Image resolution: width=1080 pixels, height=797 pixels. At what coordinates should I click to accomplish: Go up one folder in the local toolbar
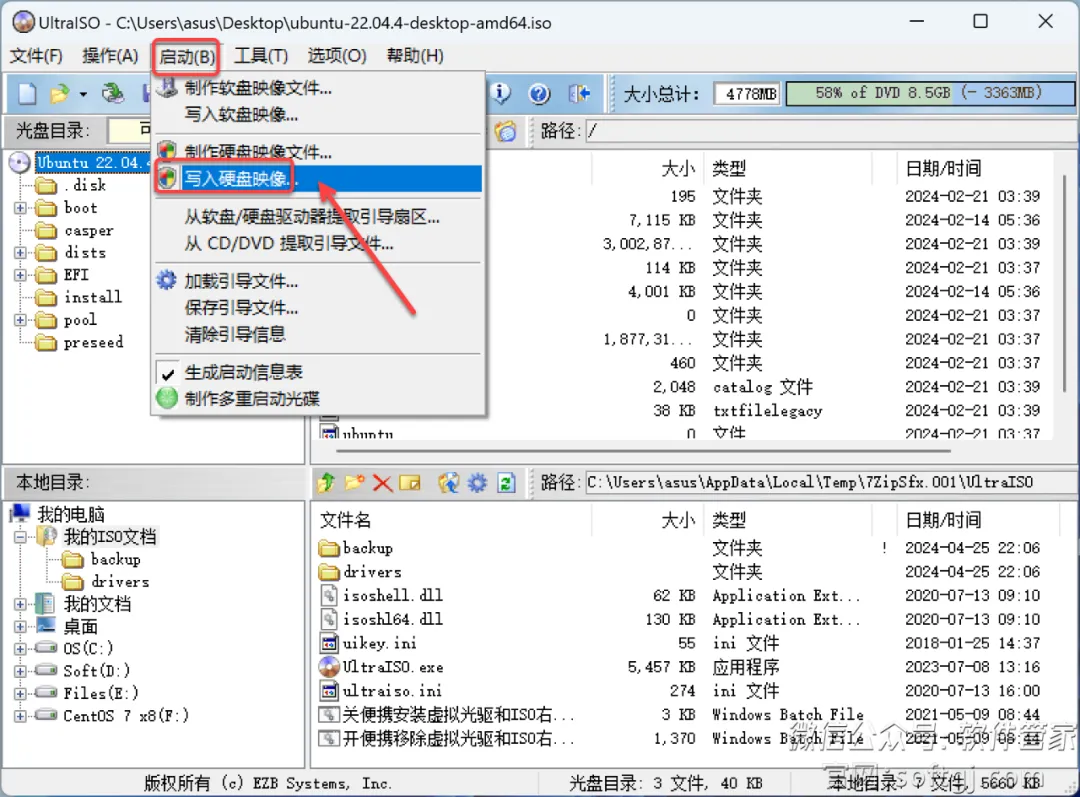coord(326,483)
